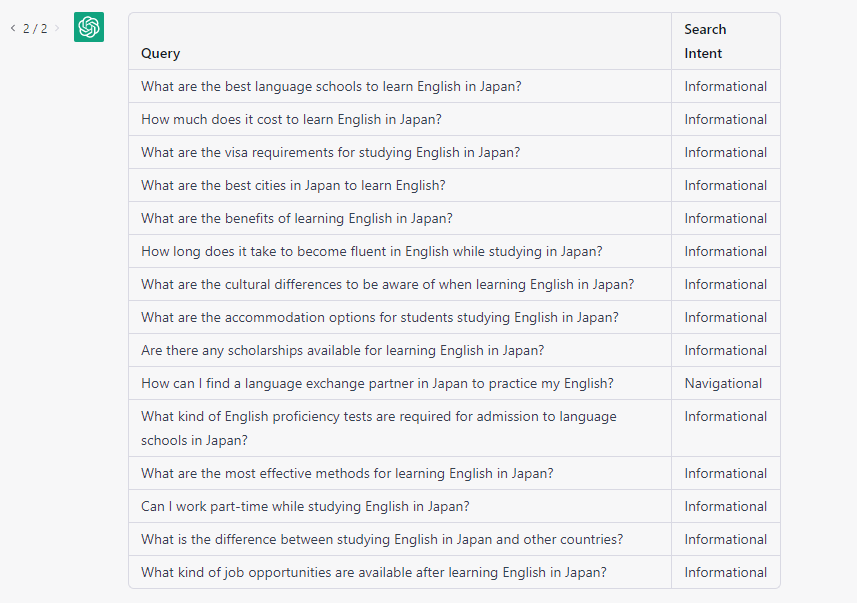Click the language exchange partner query
Viewport: 857px width, 603px height.
pos(377,383)
